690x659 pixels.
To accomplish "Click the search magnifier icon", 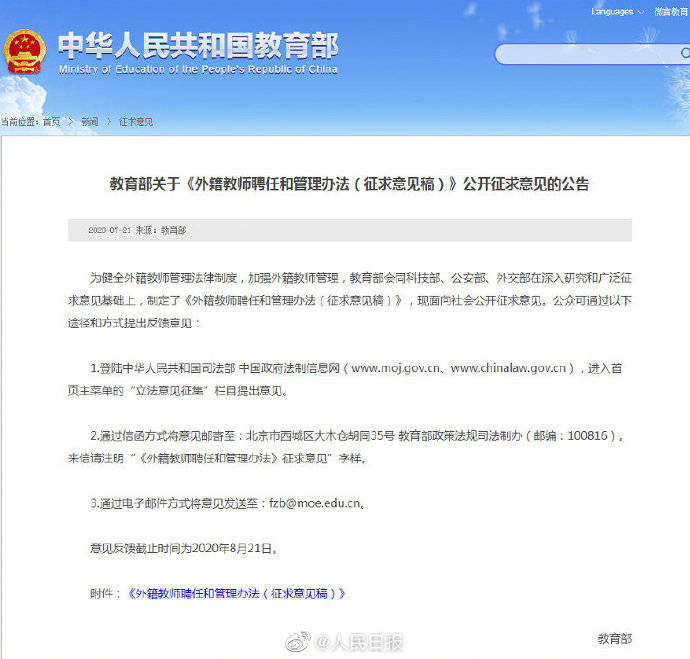I will [685, 53].
